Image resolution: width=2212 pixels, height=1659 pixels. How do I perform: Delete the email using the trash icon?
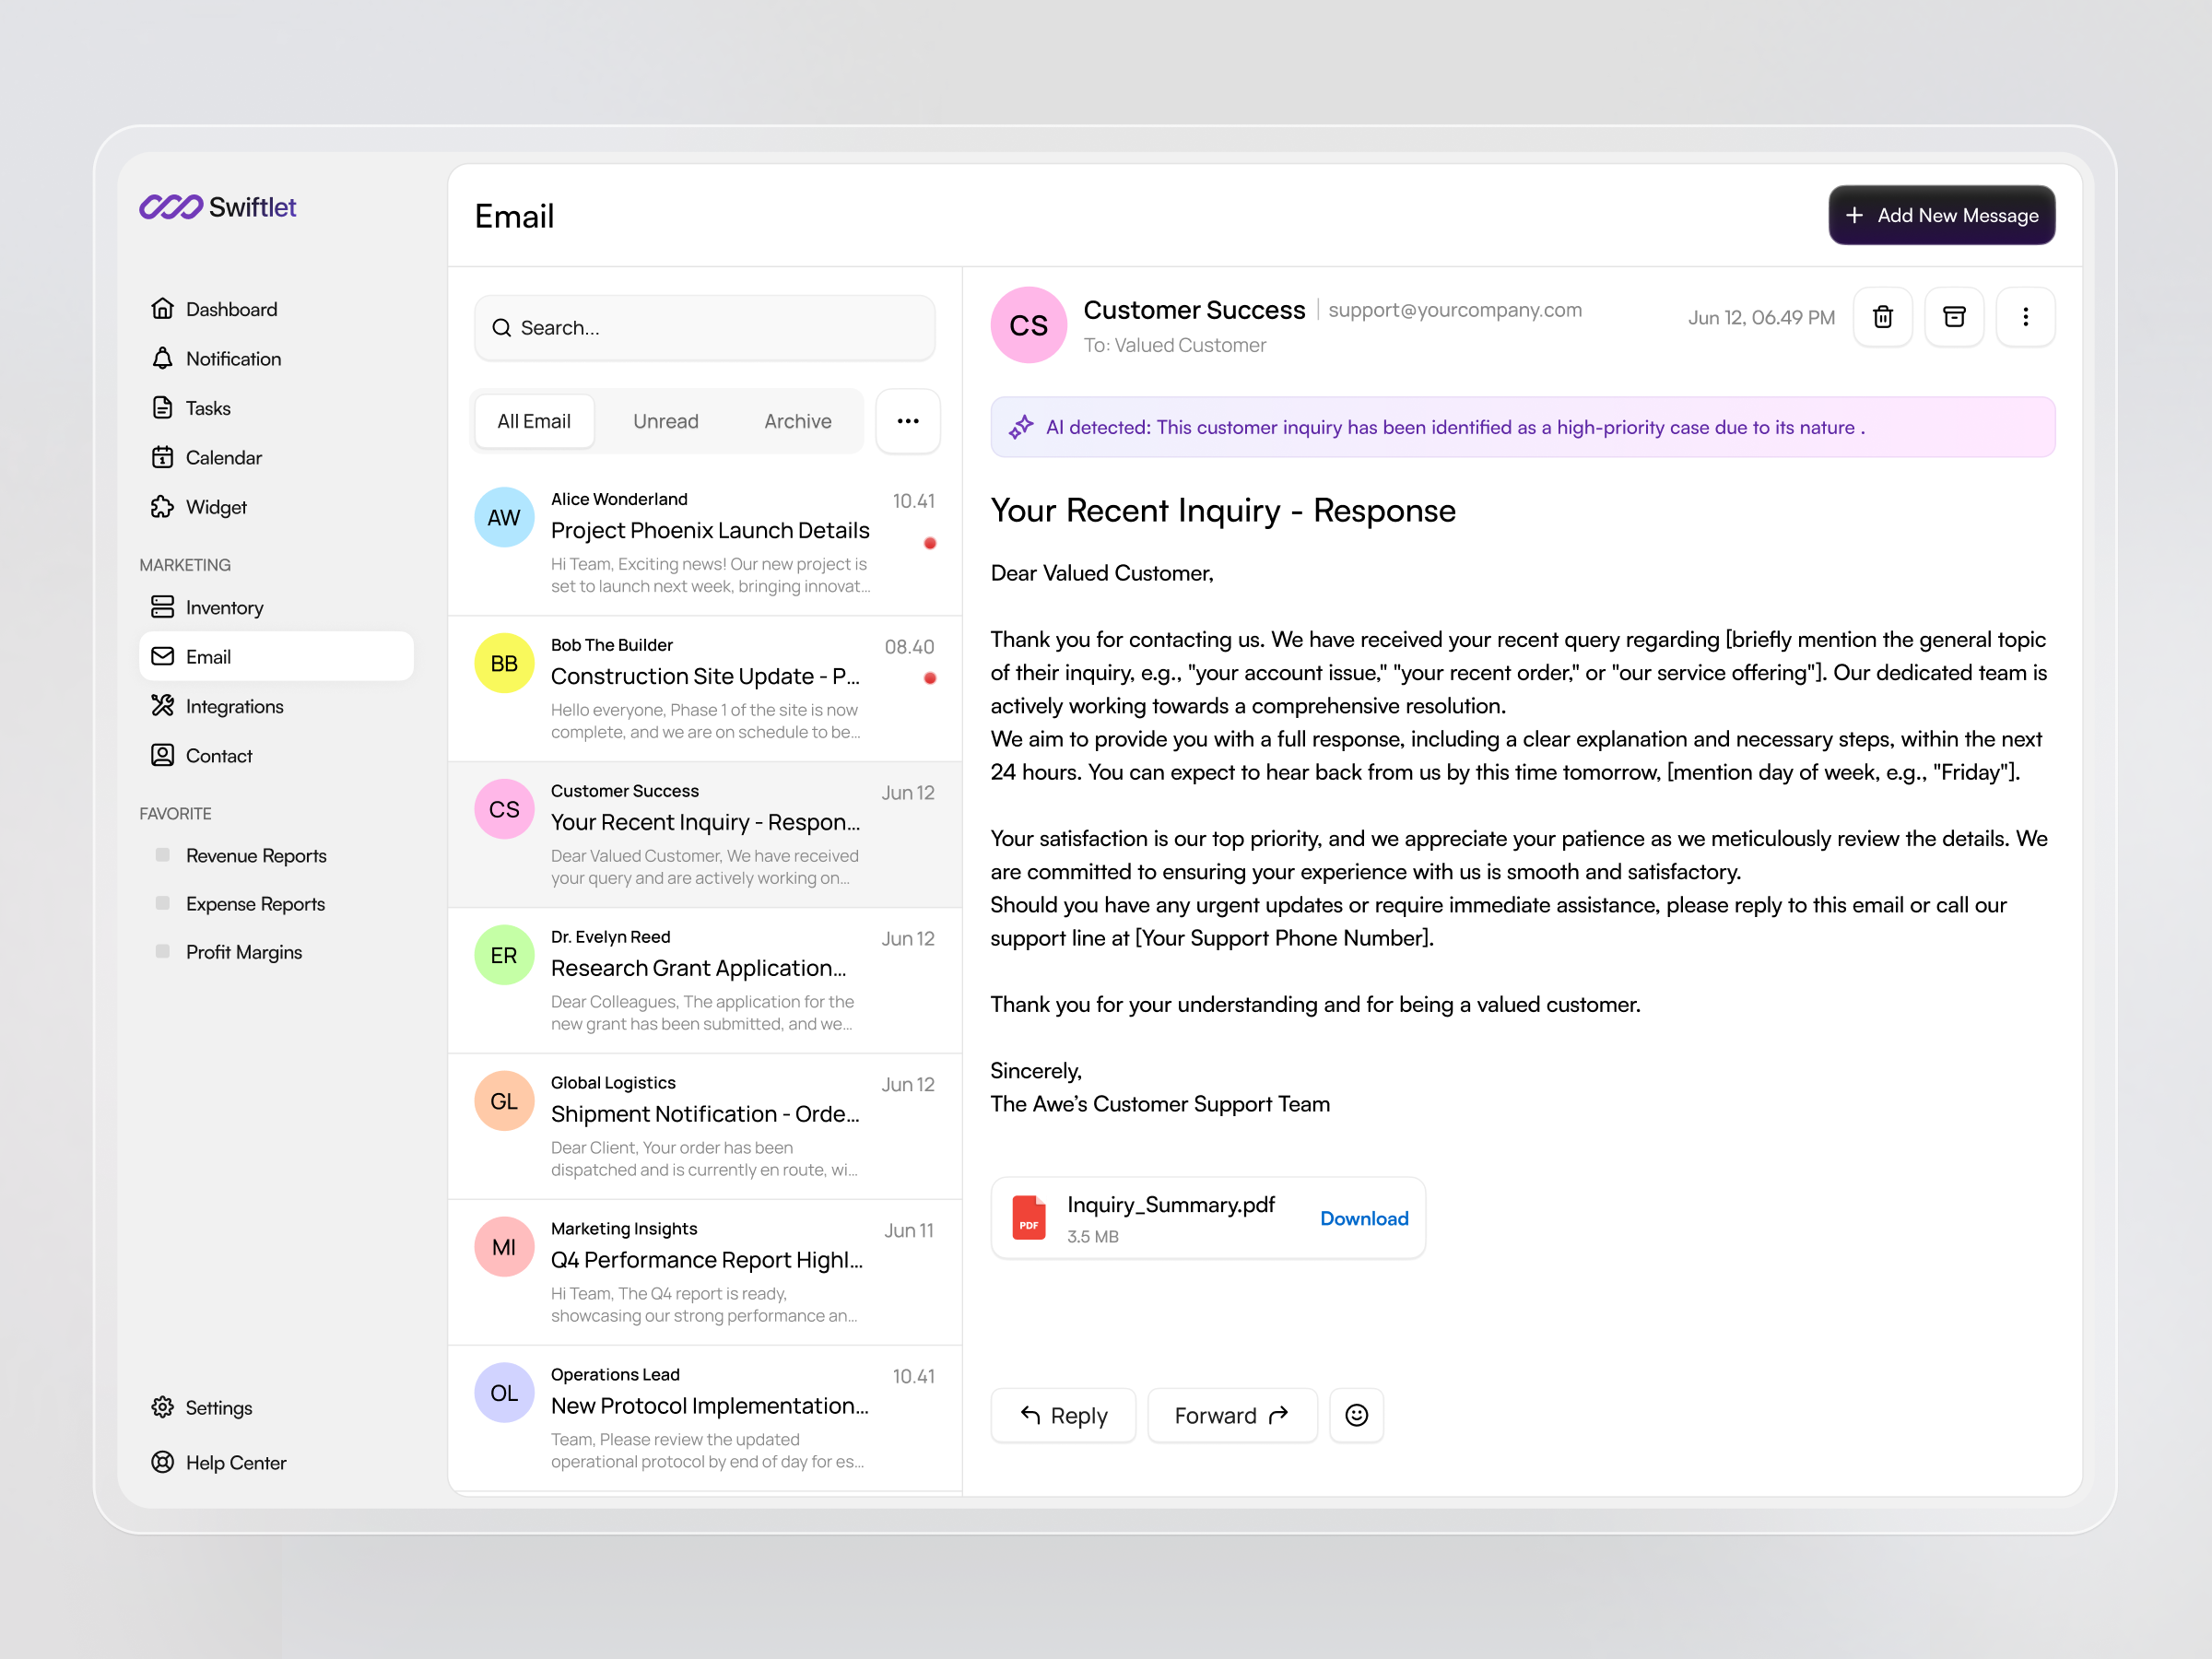(1883, 317)
